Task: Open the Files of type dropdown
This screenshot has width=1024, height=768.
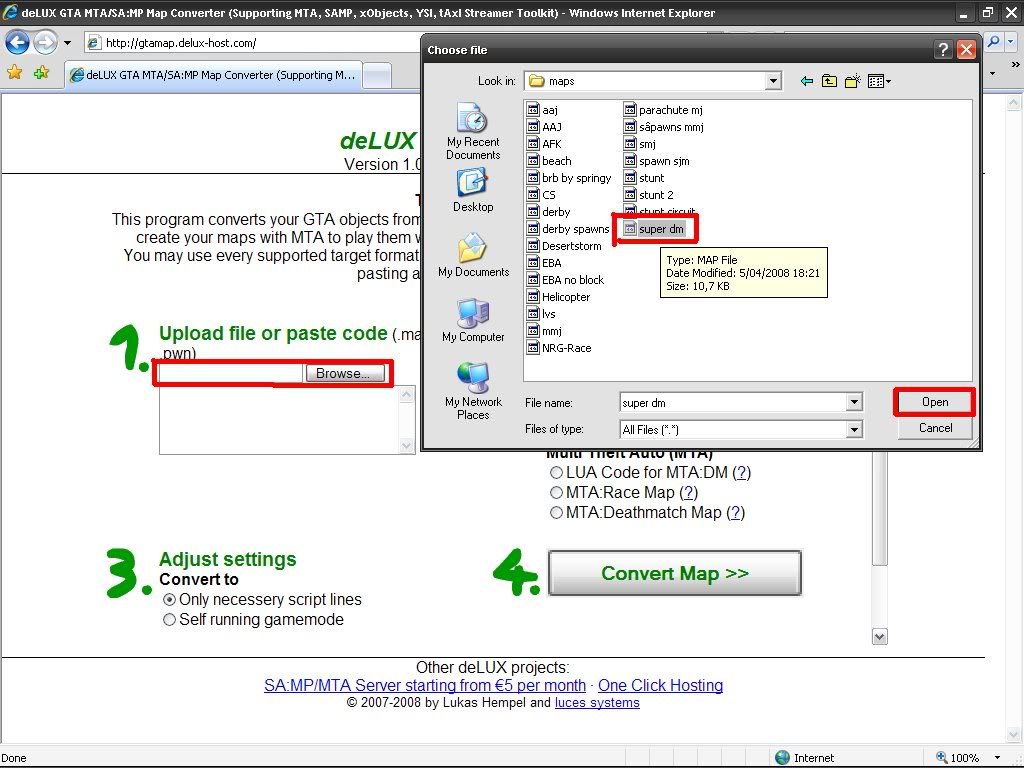Action: [854, 430]
